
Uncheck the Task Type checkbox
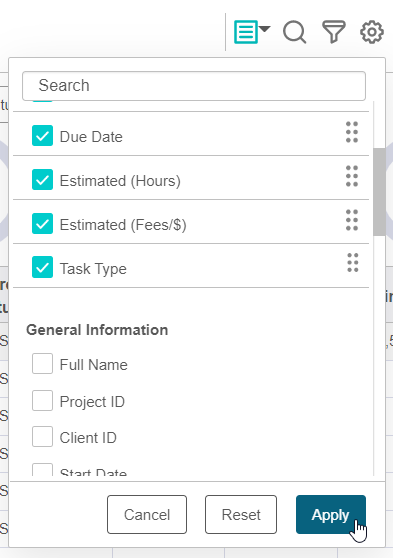click(x=42, y=267)
